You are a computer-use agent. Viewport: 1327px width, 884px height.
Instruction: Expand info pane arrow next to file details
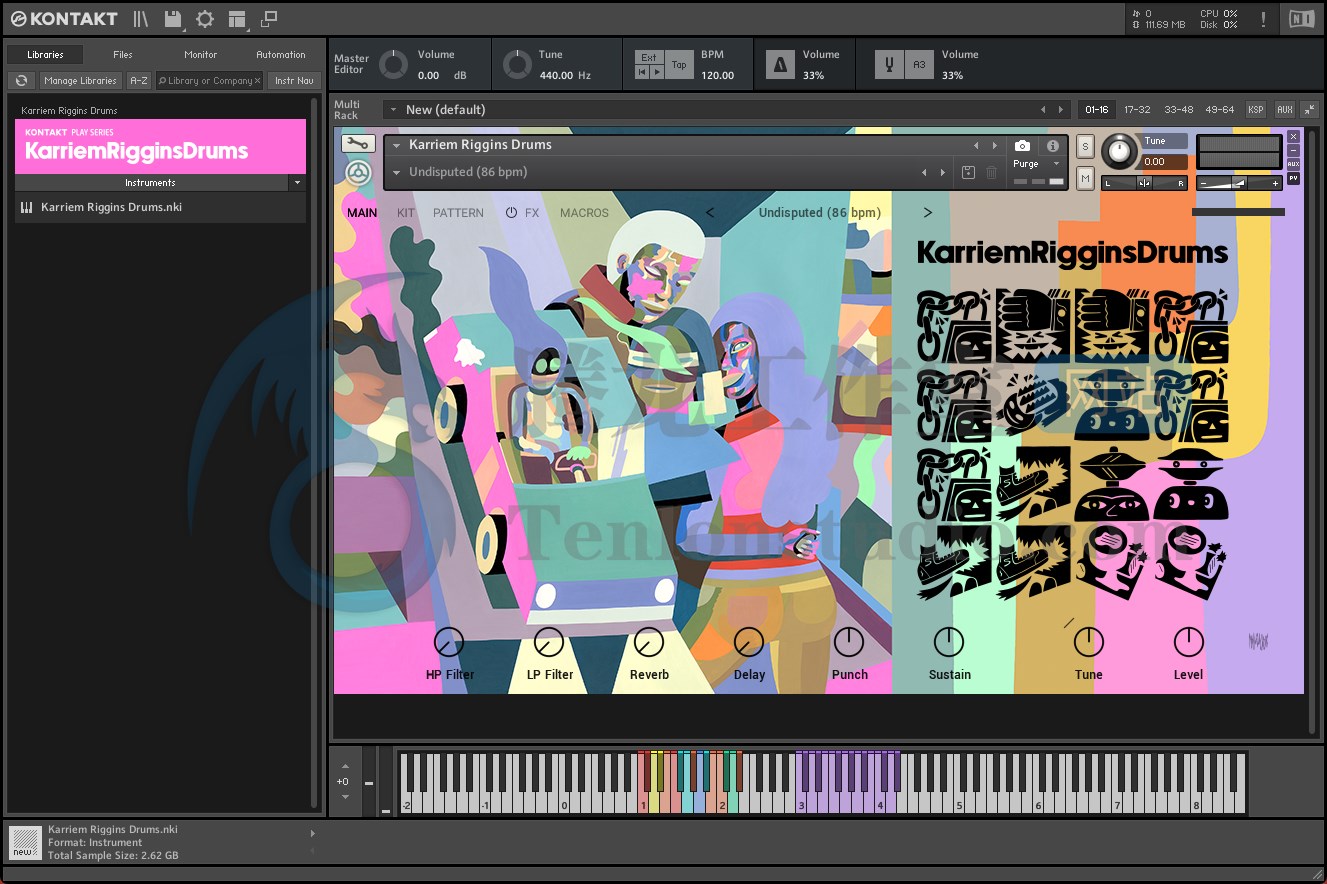coord(312,833)
